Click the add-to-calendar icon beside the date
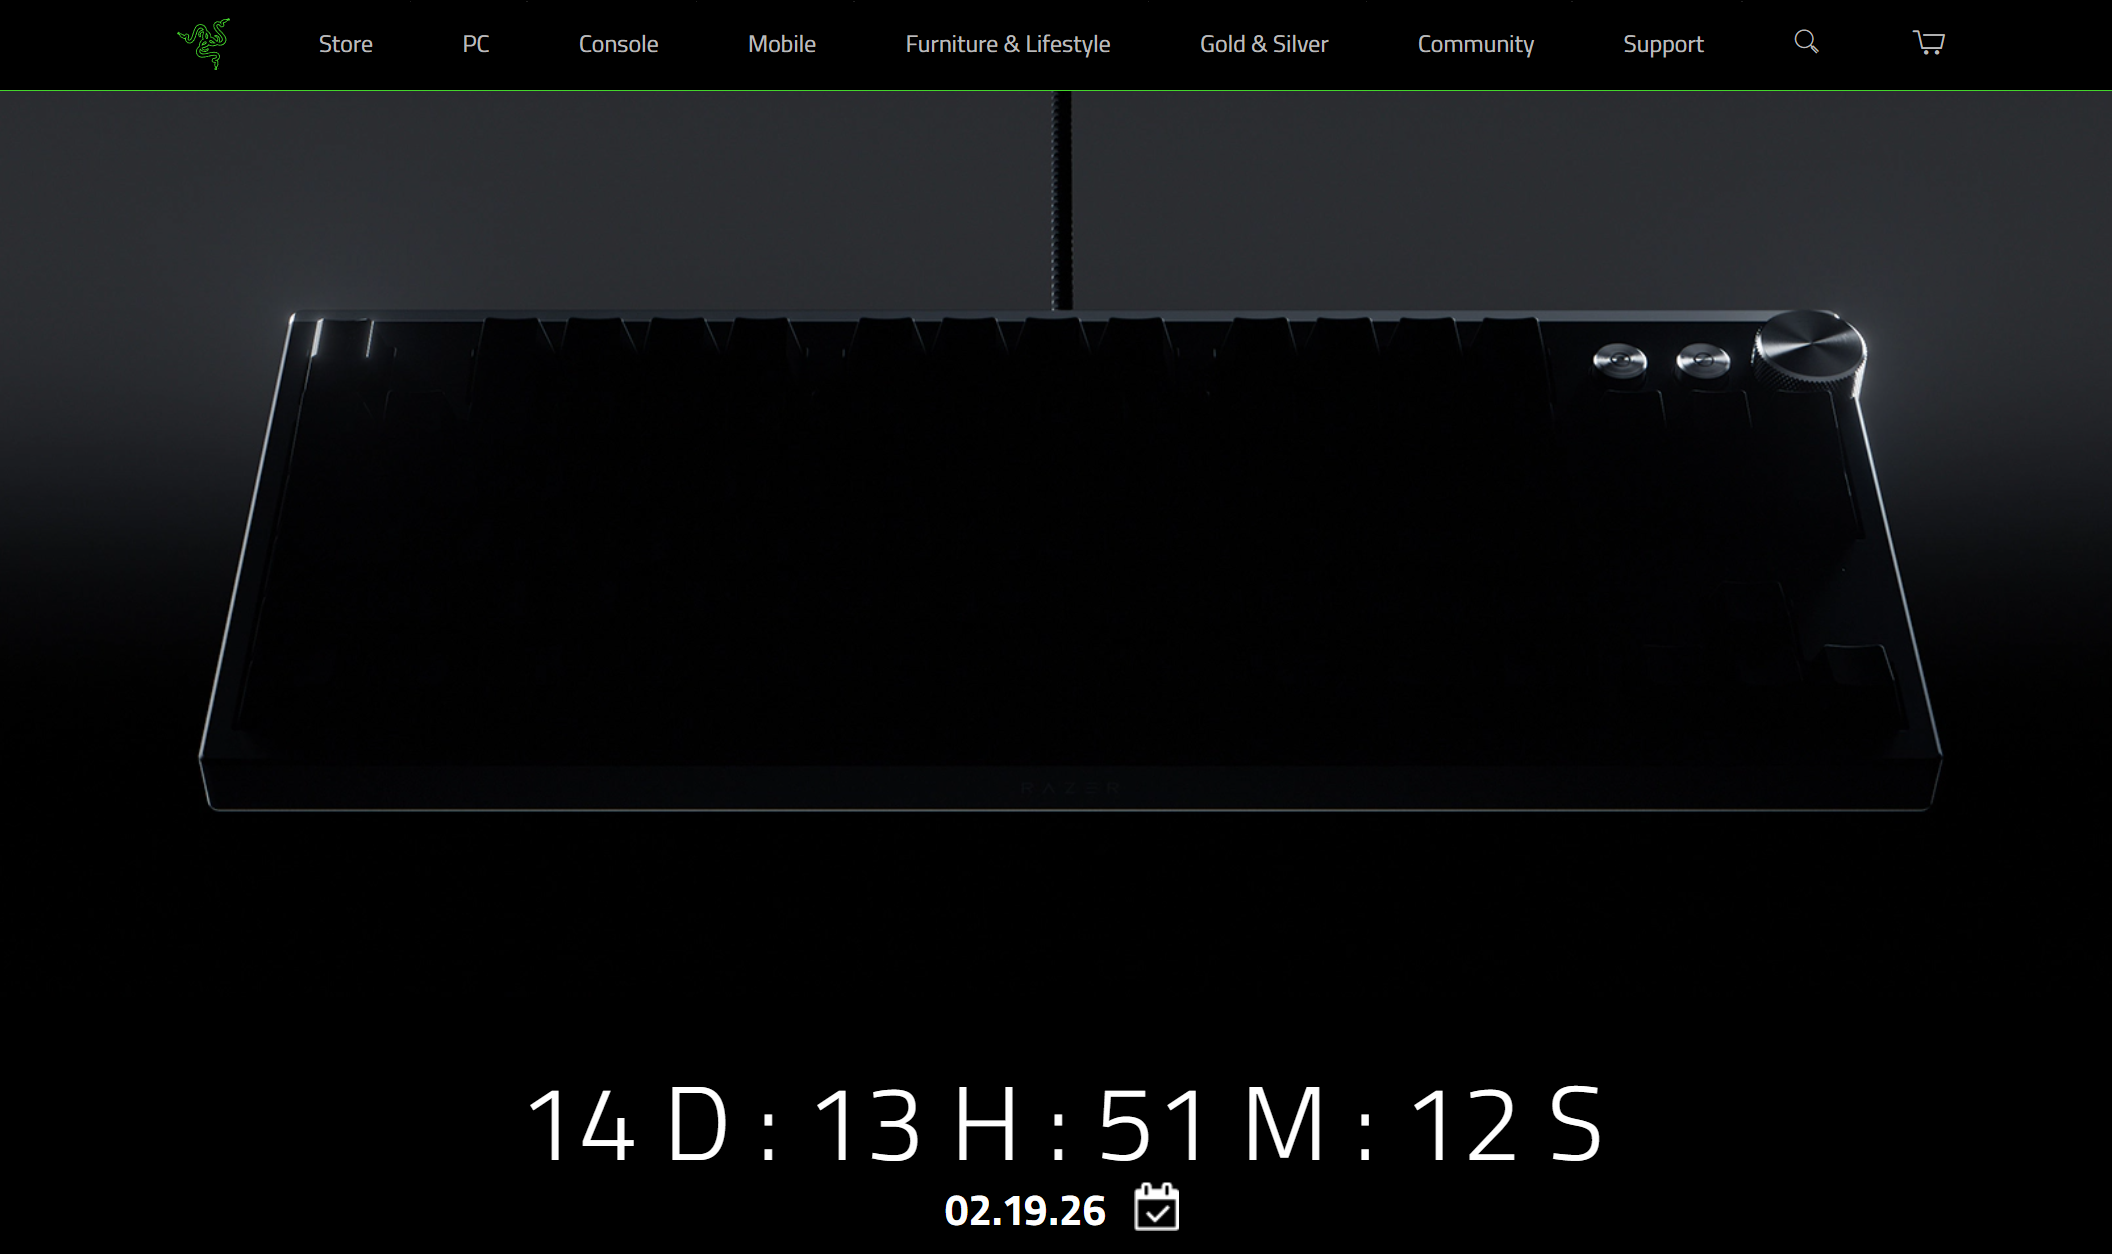 coord(1157,1207)
